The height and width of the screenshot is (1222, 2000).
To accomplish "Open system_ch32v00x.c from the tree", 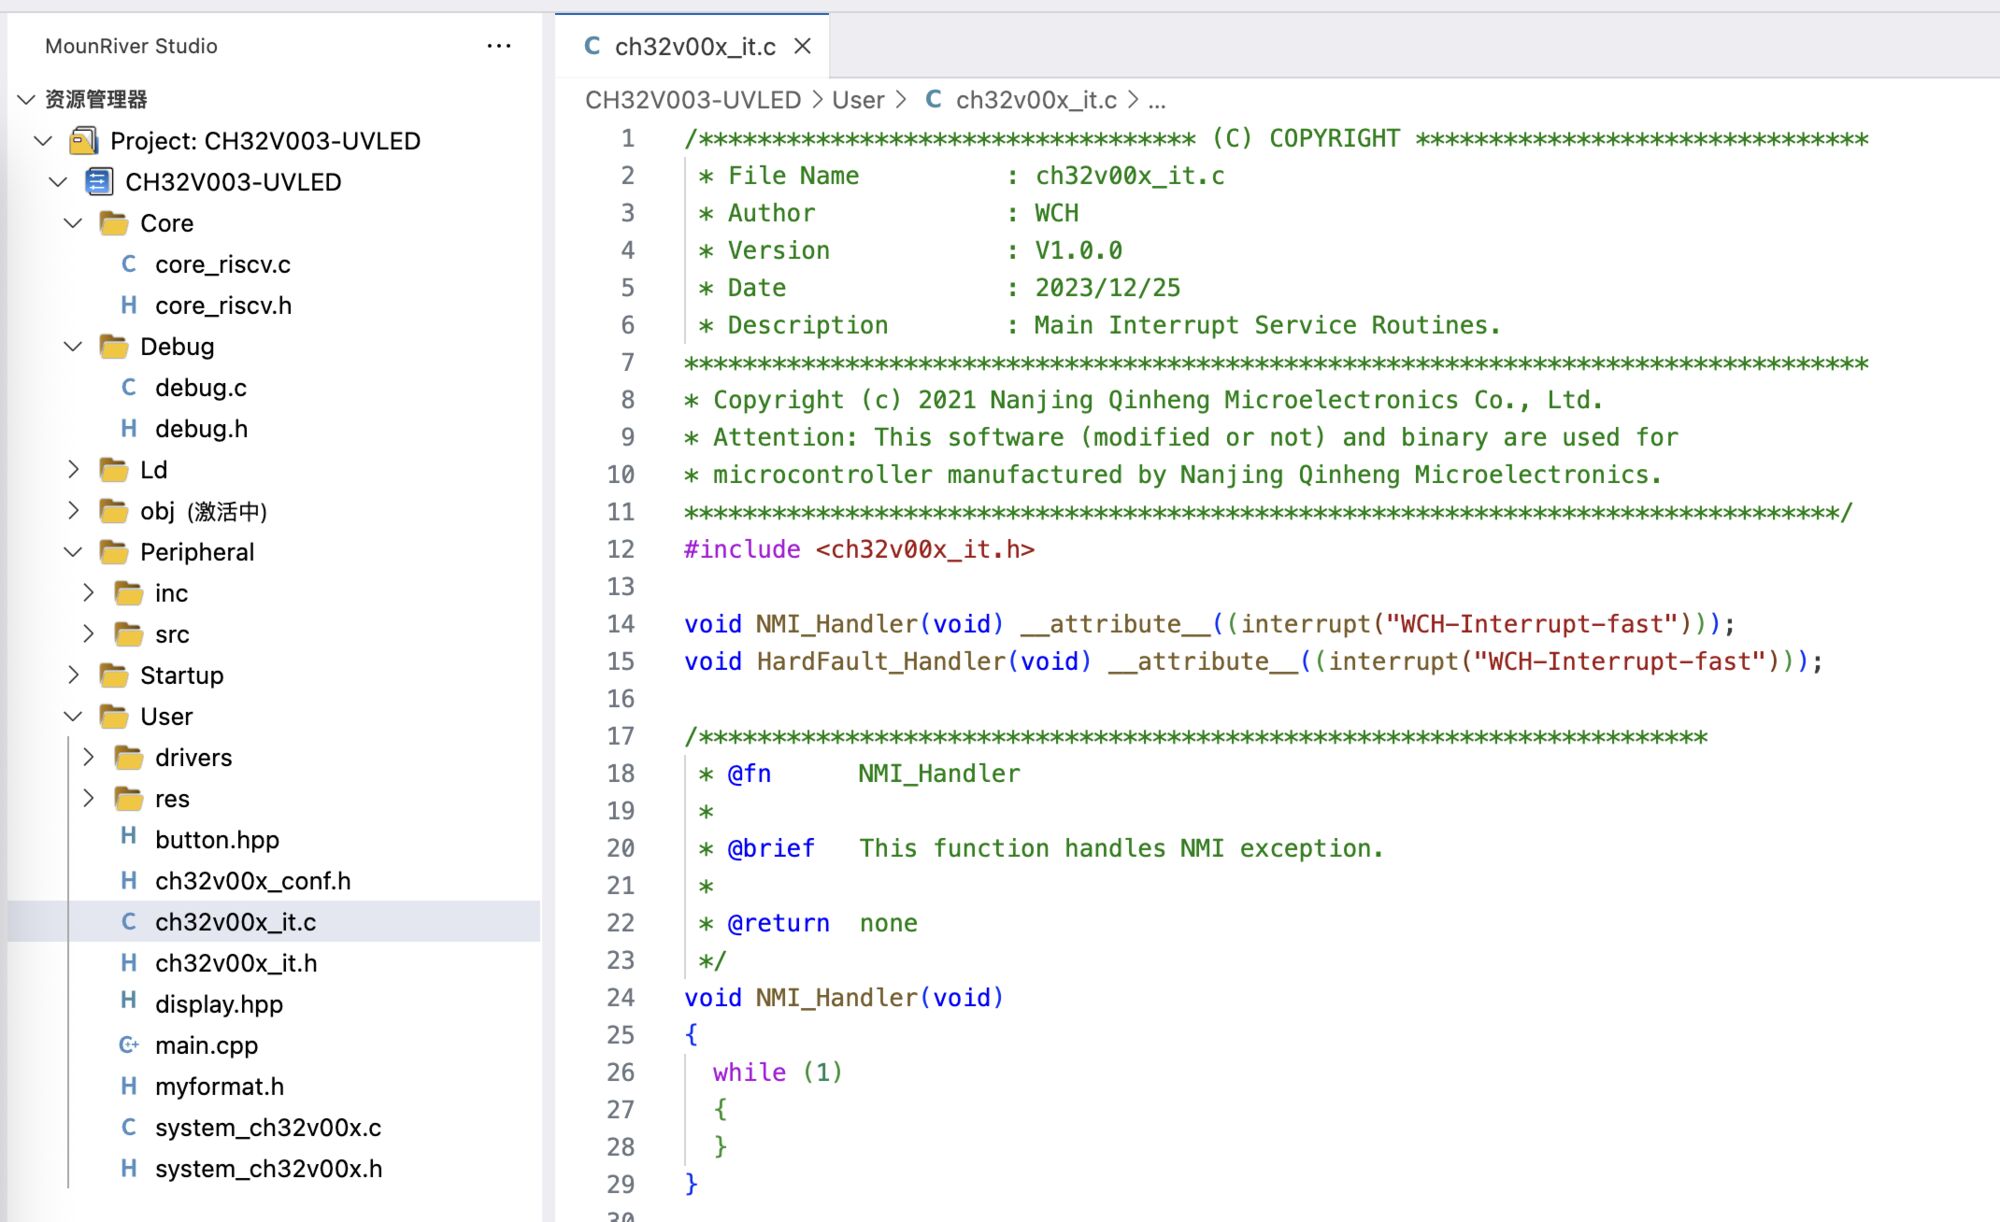I will 268,1127.
